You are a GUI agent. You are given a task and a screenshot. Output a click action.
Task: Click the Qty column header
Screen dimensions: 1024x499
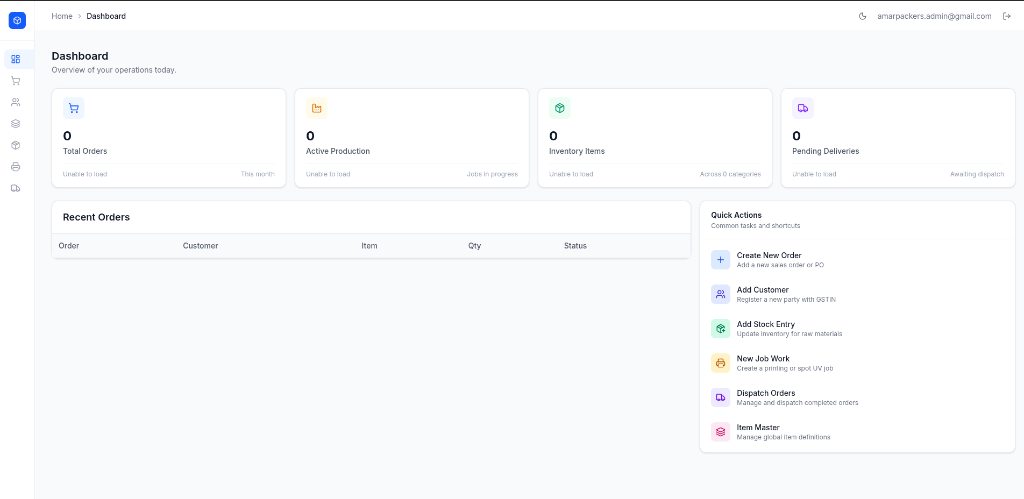[474, 246]
